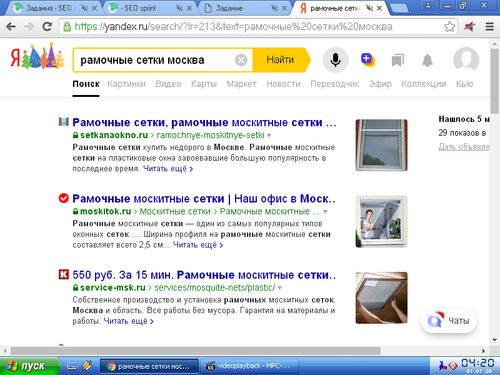Open Yandex Plus services icon
The width and height of the screenshot is (500, 375).
(x=368, y=60)
